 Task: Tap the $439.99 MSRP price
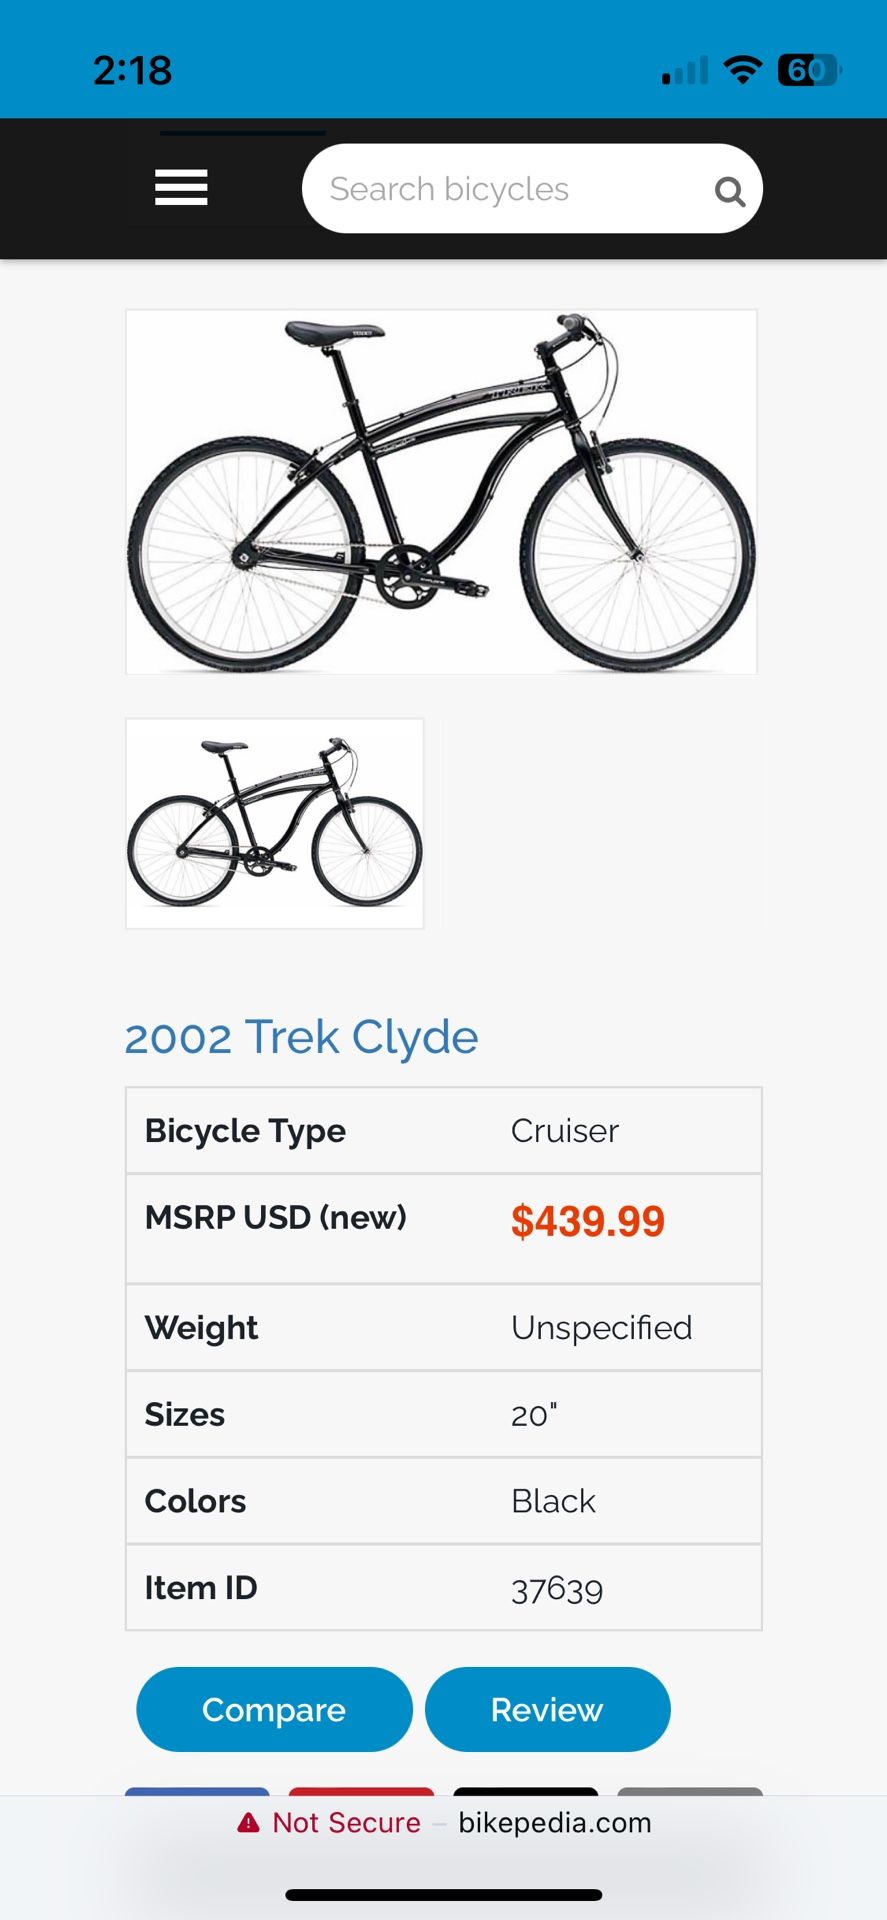(587, 1221)
